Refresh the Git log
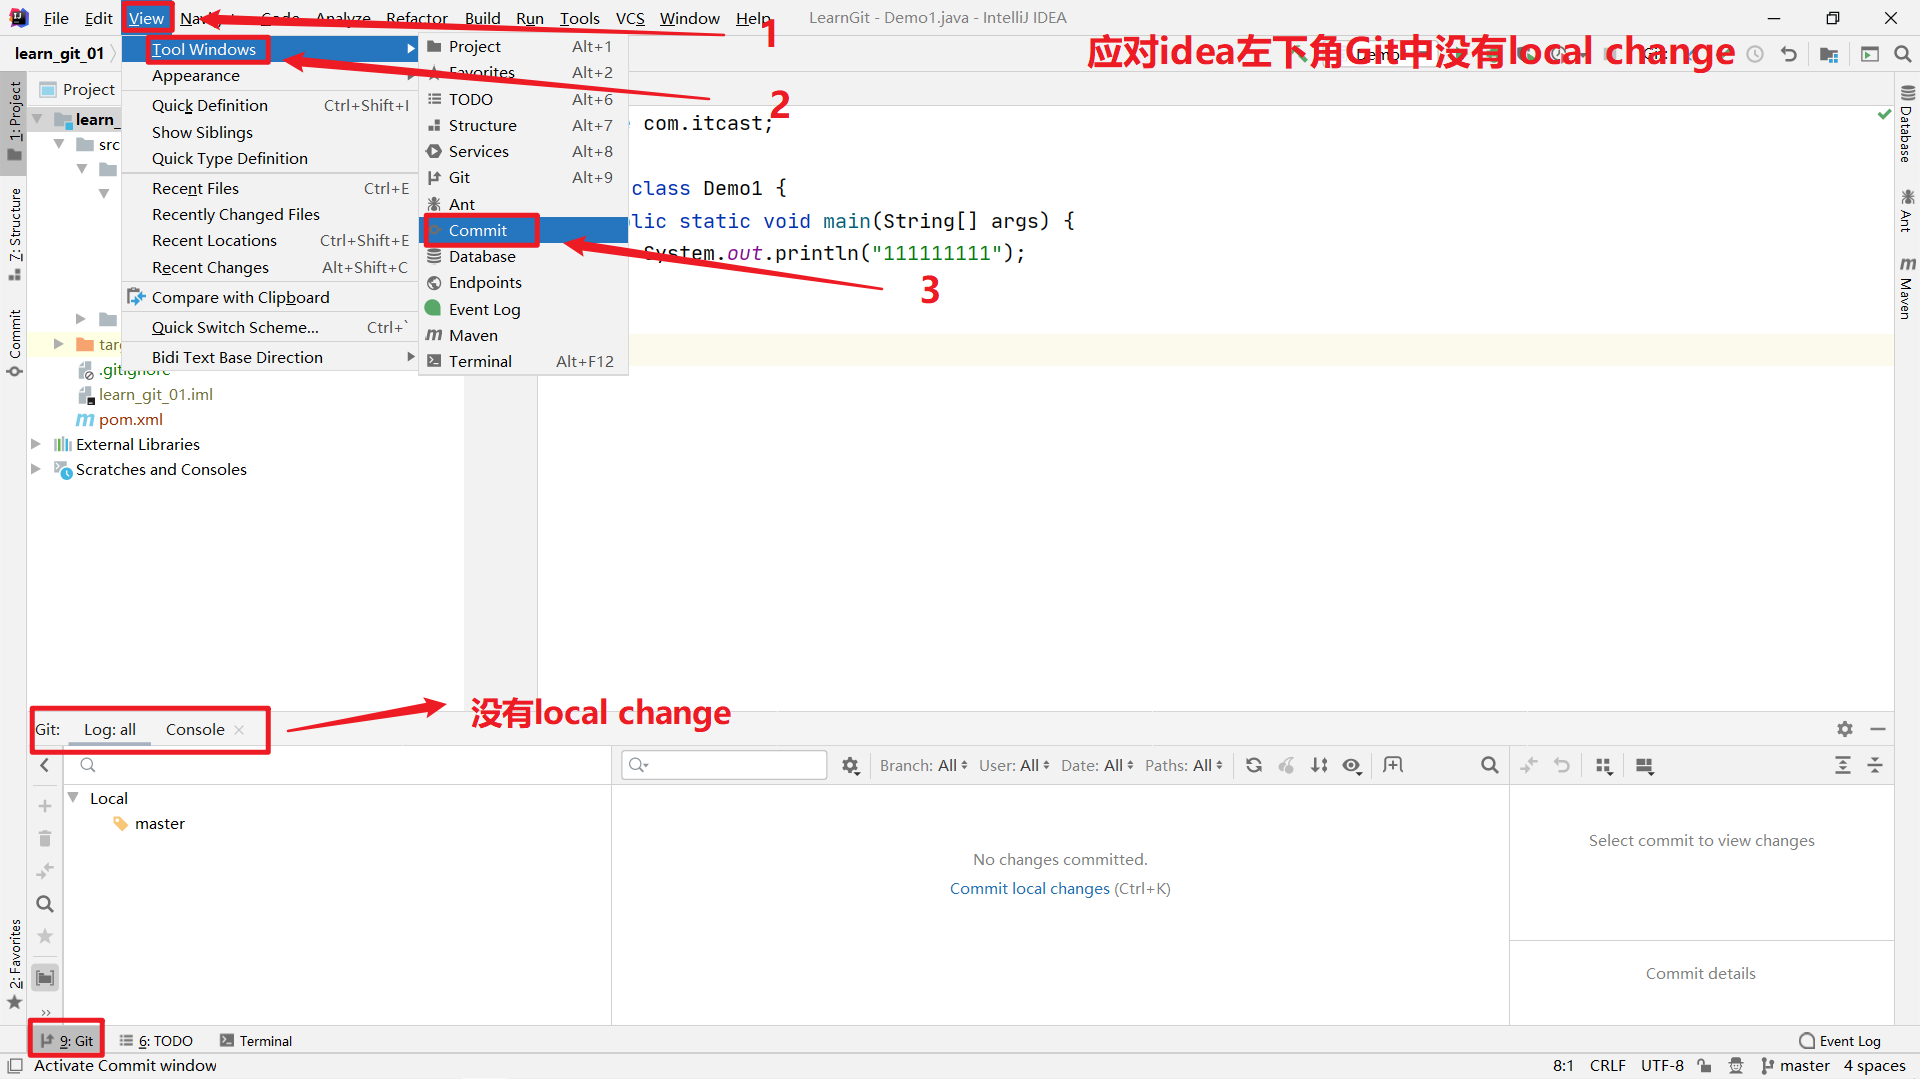The image size is (1920, 1079). pos(1254,765)
